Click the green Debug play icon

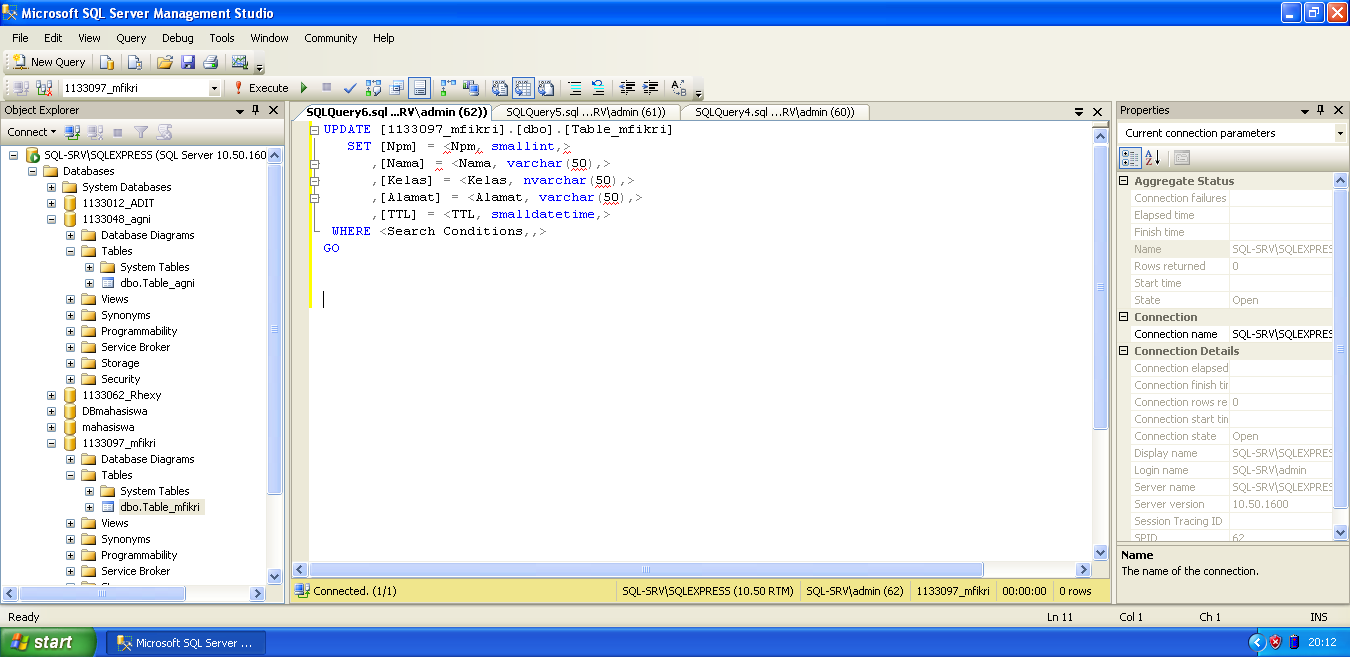304,88
